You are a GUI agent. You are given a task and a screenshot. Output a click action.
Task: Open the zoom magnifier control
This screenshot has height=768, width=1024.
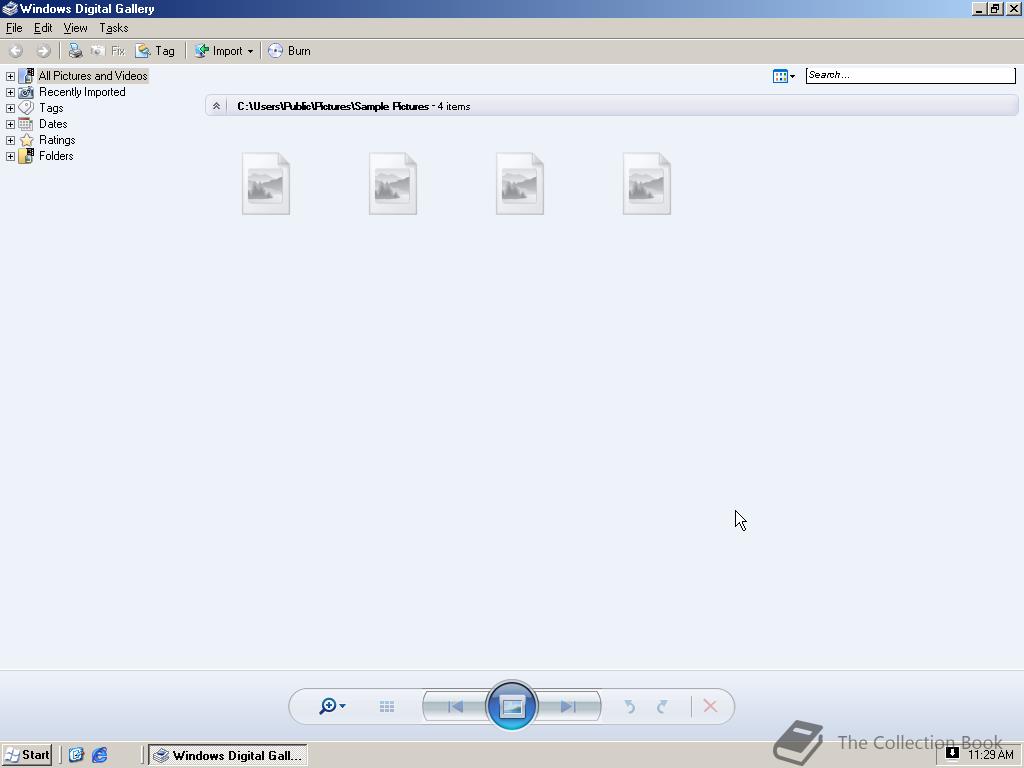click(332, 706)
